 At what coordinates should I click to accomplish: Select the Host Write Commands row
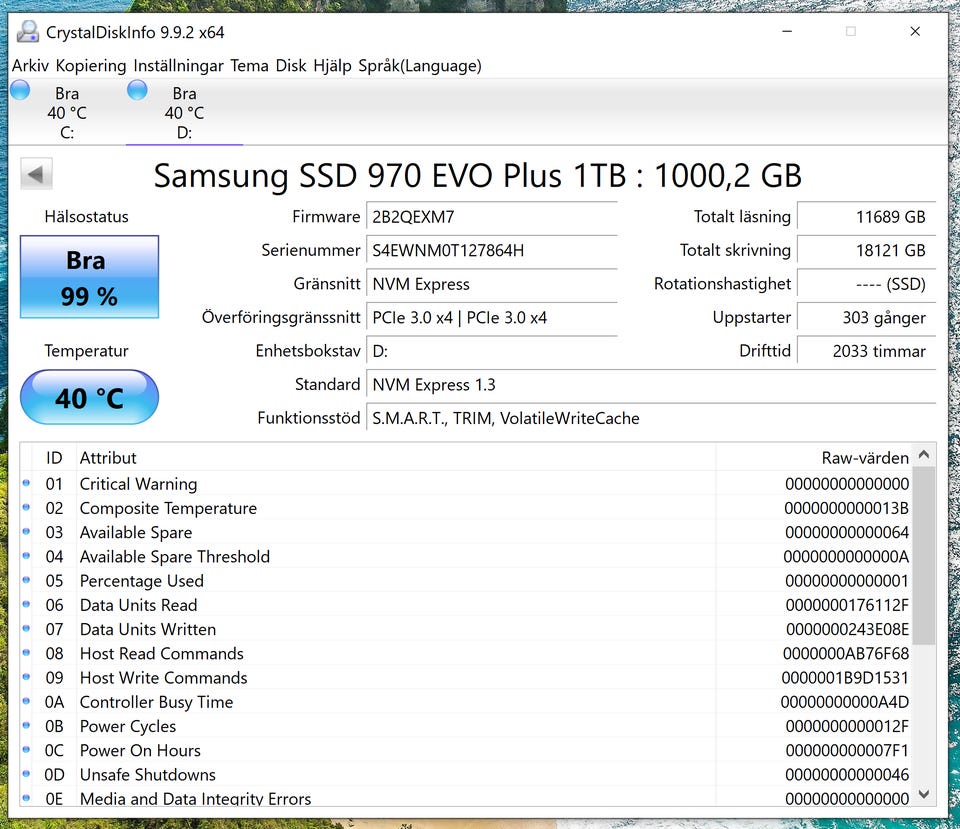point(466,678)
